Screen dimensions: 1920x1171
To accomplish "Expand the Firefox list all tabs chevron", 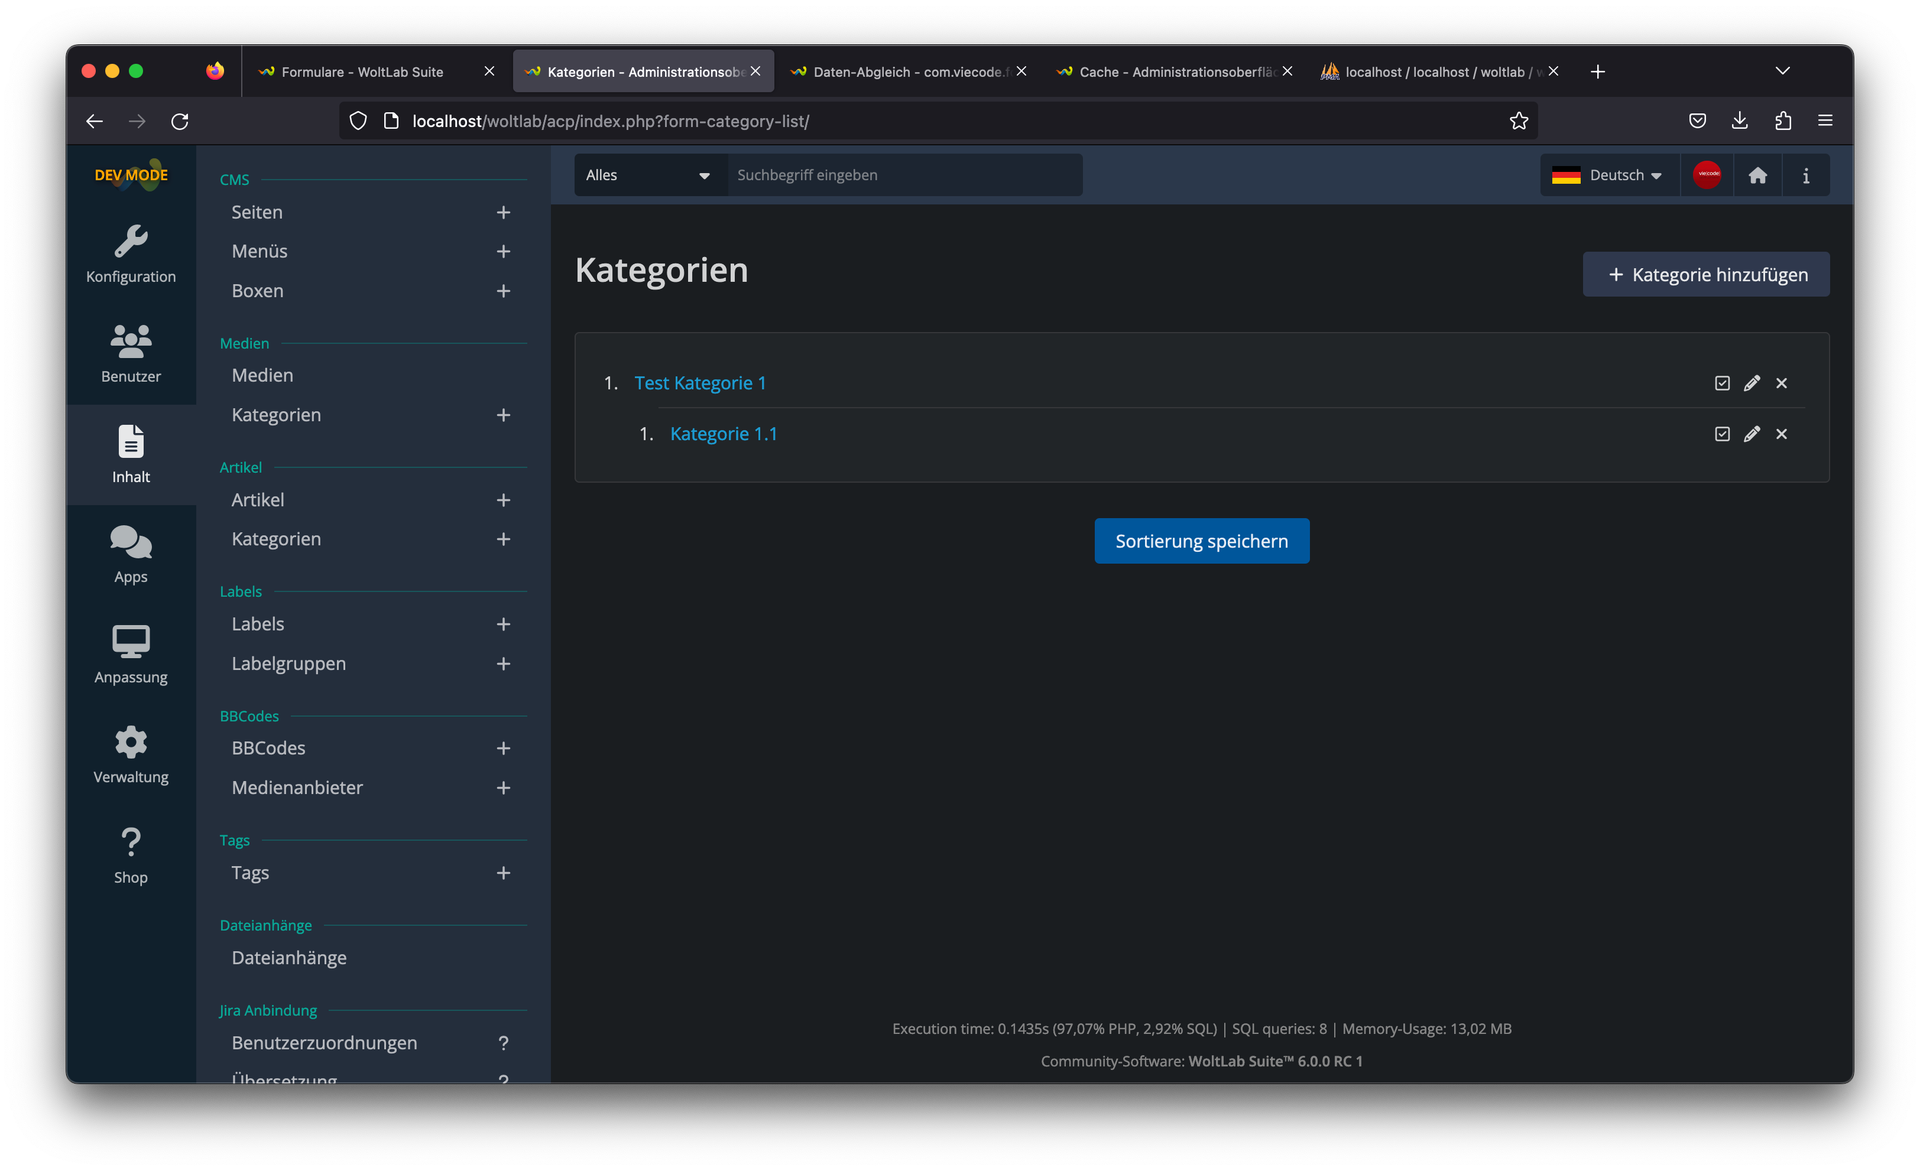I will pos(1782,71).
